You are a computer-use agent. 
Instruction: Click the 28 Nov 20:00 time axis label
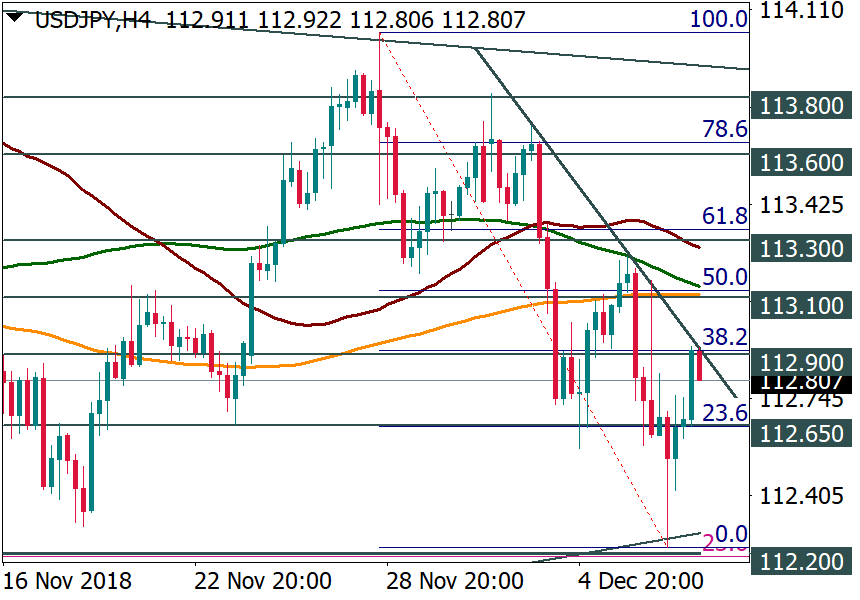pos(469,581)
